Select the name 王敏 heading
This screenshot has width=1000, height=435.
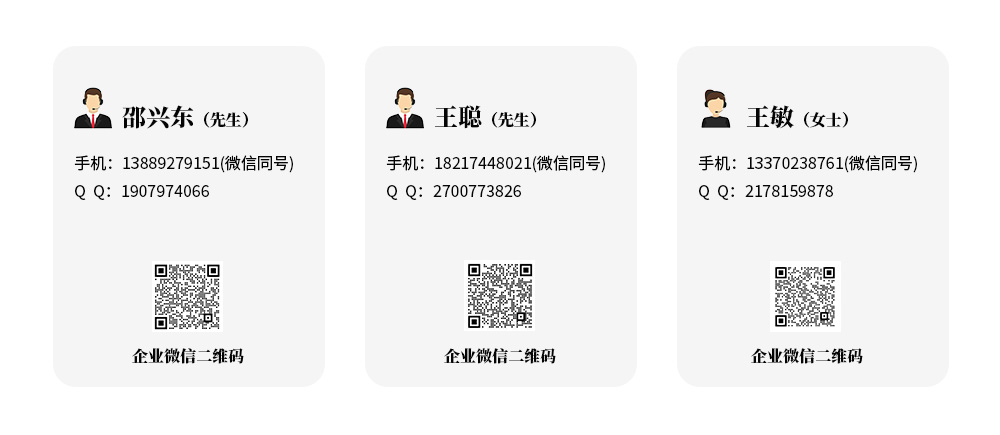coord(770,118)
